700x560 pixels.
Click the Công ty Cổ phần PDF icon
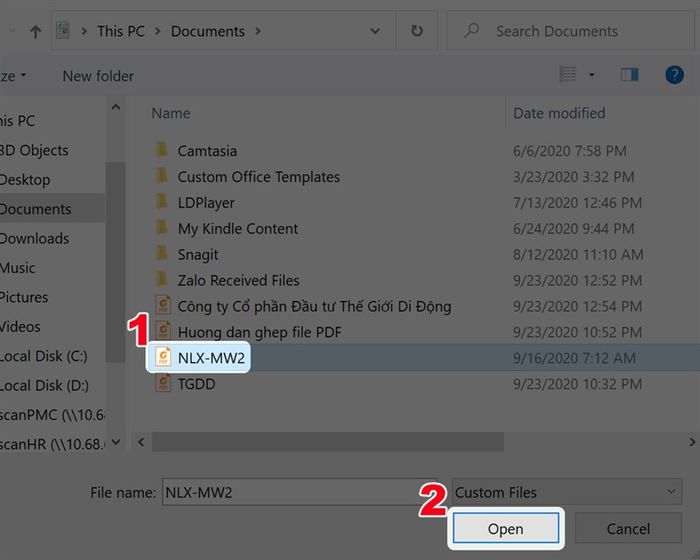tap(163, 305)
